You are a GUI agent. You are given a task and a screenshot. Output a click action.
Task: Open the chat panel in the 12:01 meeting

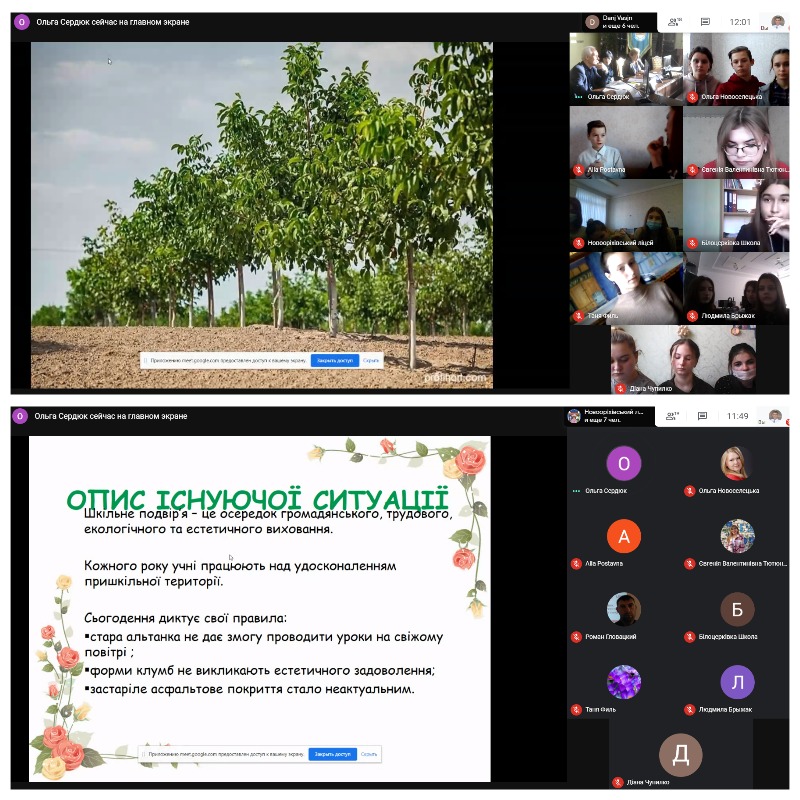pos(706,22)
